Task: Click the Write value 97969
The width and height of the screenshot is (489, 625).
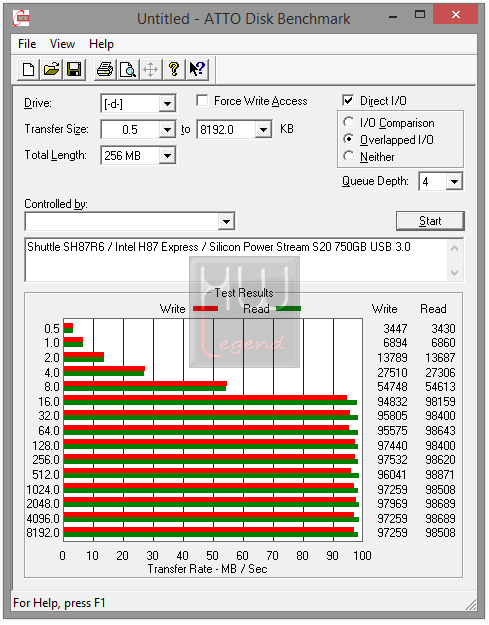Action: pyautogui.click(x=392, y=503)
